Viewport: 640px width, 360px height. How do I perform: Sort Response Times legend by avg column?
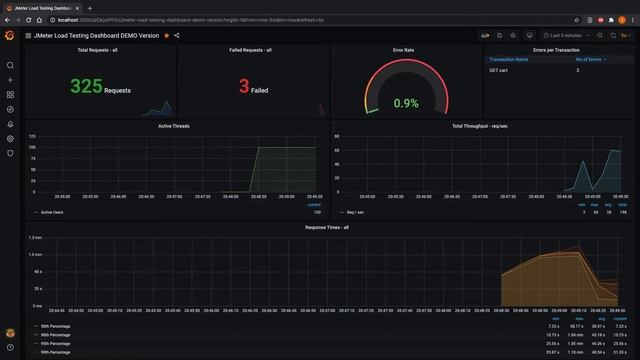point(602,319)
